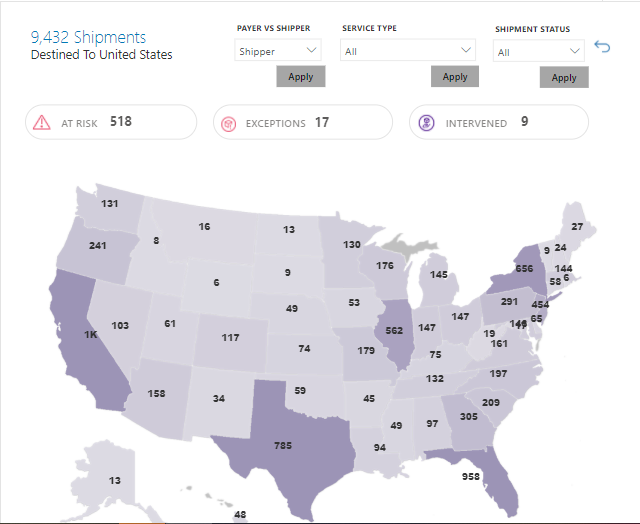Select Montana labeled 16
640x524 pixels.
point(204,229)
